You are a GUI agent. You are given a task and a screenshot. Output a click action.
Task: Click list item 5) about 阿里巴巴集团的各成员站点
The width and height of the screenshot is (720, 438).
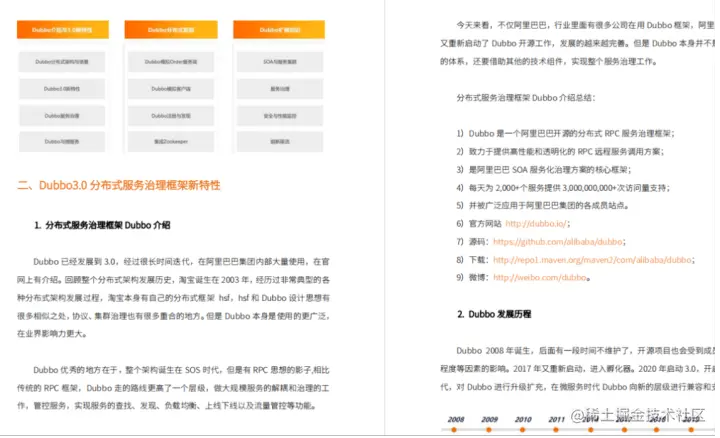542,205
